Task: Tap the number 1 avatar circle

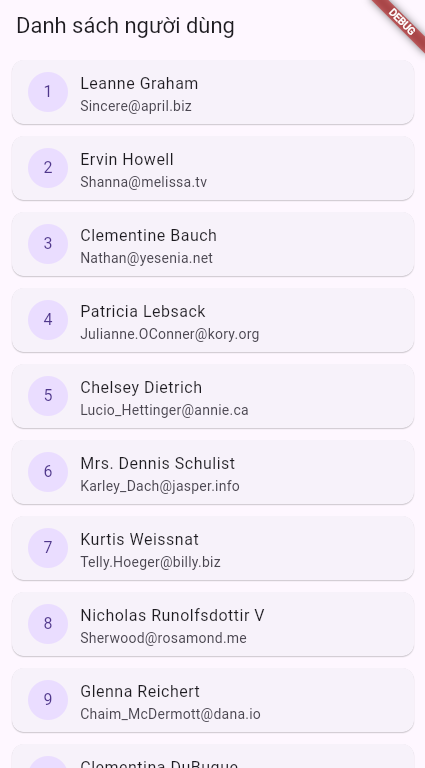Action: click(47, 92)
